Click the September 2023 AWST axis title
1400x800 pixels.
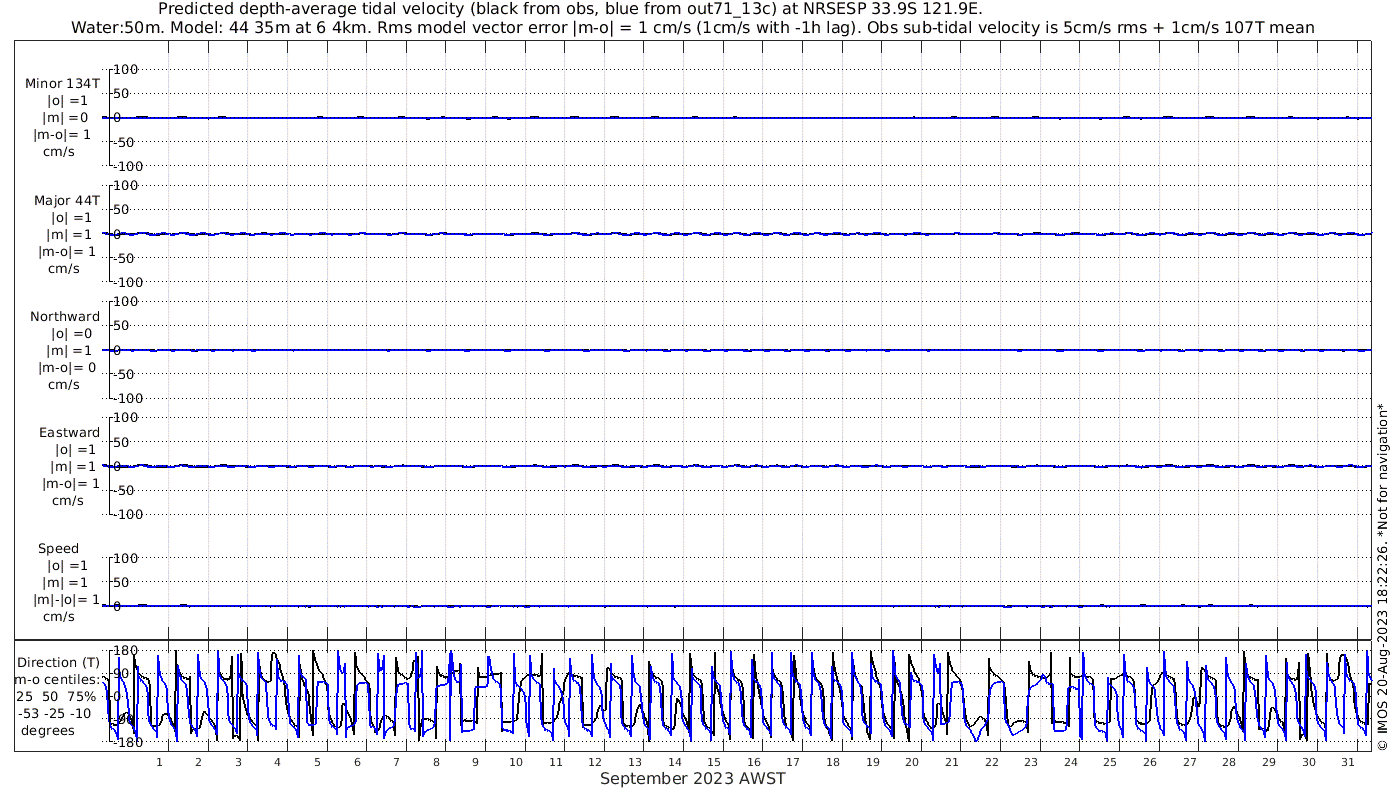(693, 779)
